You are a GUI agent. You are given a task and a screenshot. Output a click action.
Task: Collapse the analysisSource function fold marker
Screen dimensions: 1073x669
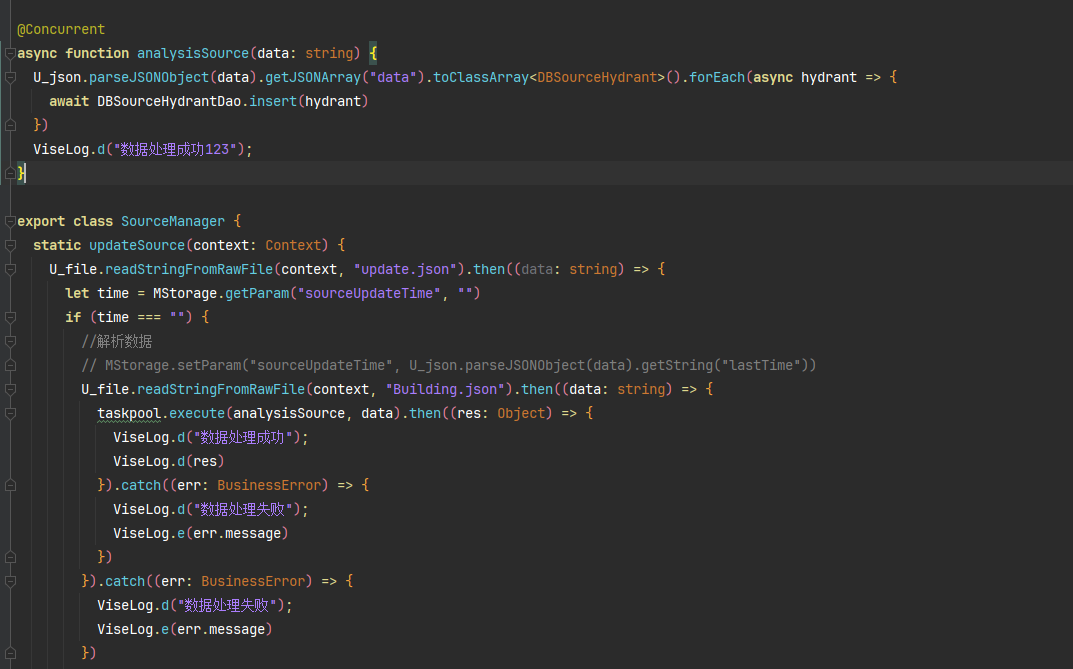coord(10,53)
